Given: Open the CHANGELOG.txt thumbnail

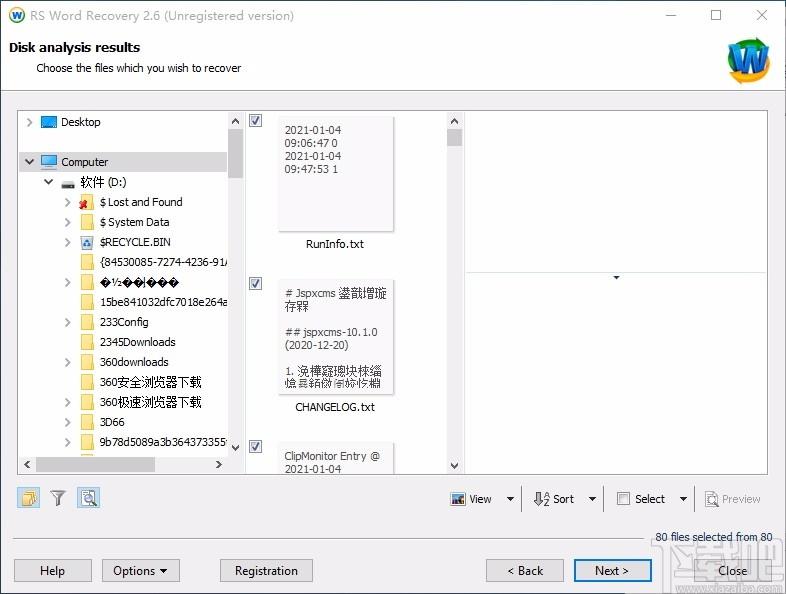Looking at the screenshot, I should 336,337.
